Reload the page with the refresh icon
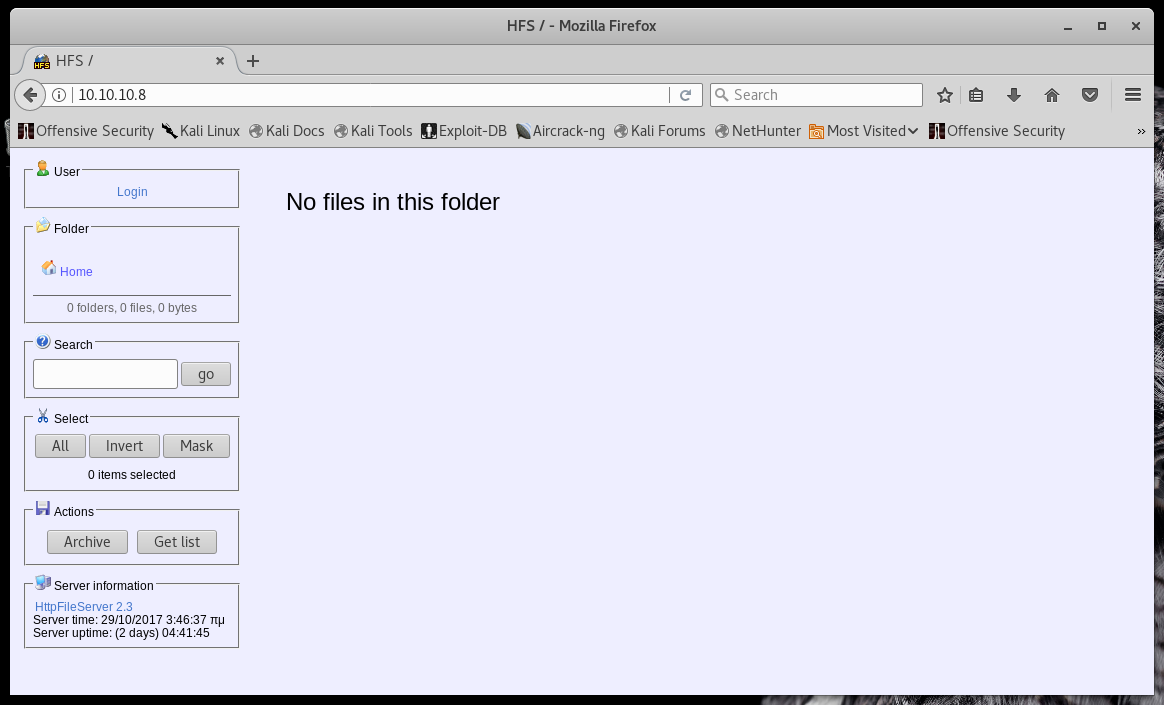Screen dimensions: 1164x705 [685, 95]
